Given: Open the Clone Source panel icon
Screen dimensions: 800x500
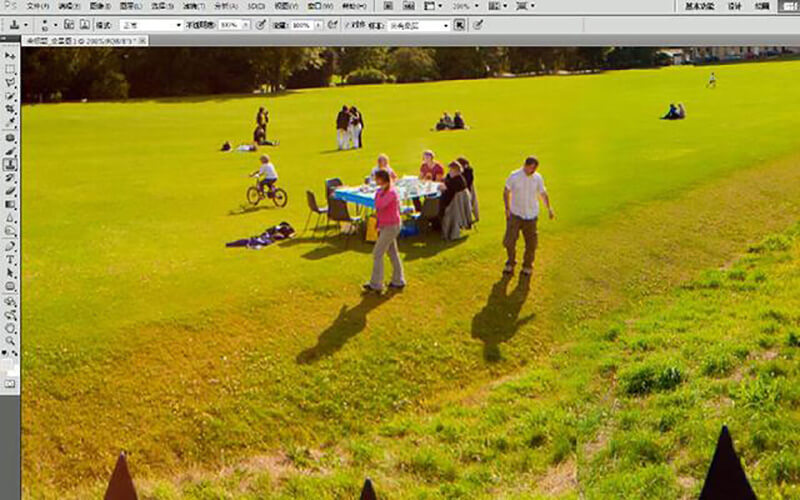Looking at the screenshot, I should coord(83,25).
